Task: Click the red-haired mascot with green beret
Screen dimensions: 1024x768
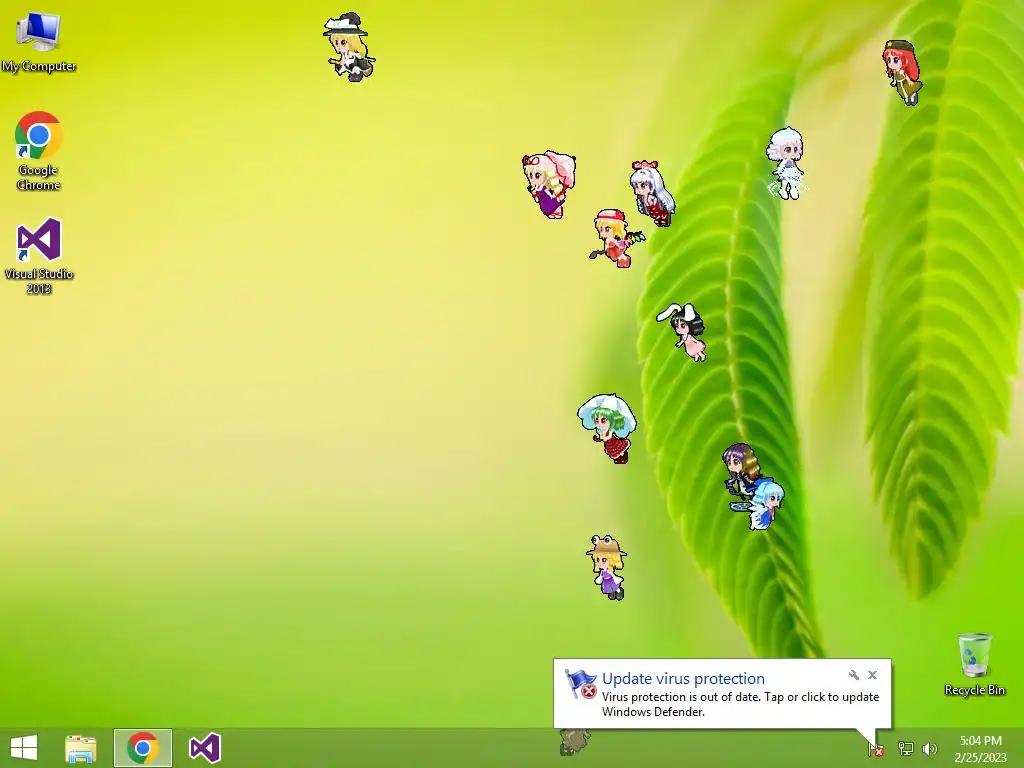Action: coord(903,72)
